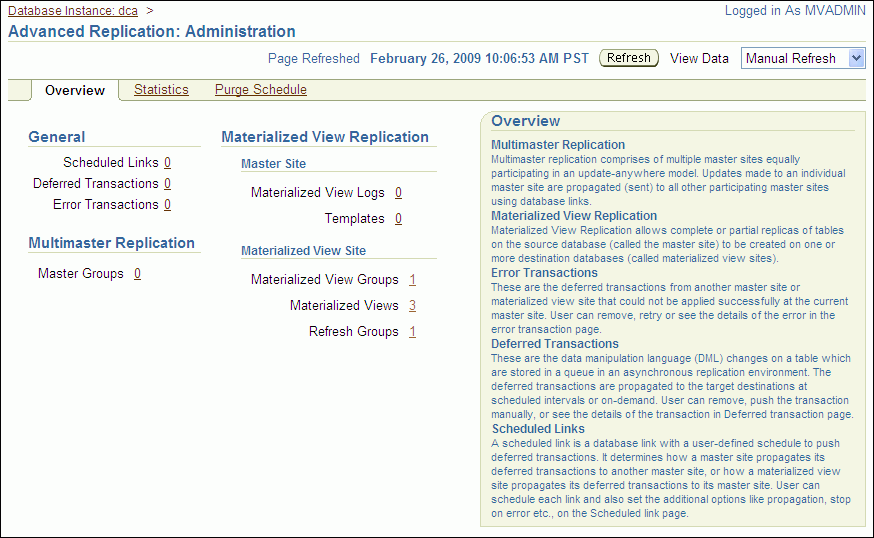The image size is (874, 538).
Task: Open the Materialized View Groups count link
Action: click(412, 279)
